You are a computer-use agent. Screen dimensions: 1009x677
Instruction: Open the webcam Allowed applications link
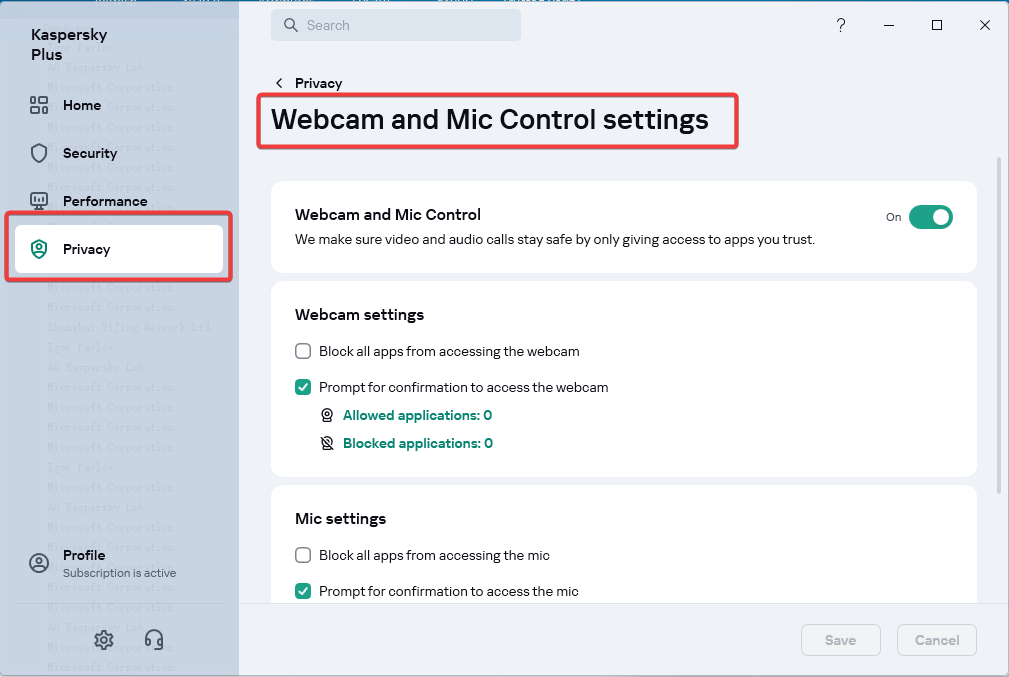[417, 415]
